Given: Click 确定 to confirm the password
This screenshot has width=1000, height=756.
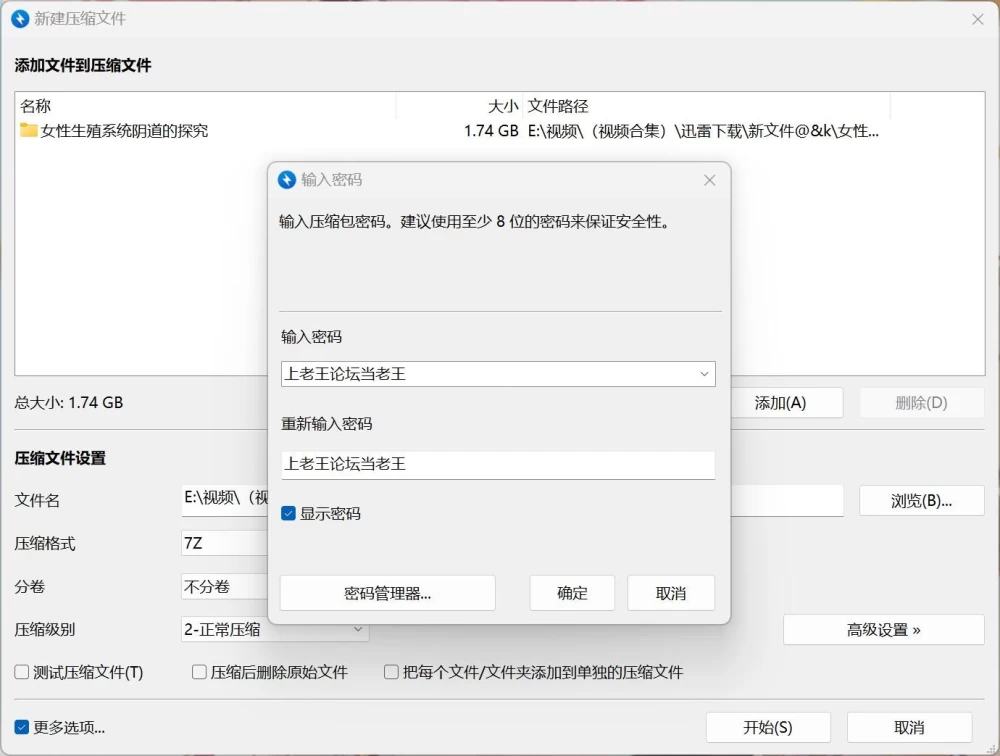Looking at the screenshot, I should [x=572, y=593].
